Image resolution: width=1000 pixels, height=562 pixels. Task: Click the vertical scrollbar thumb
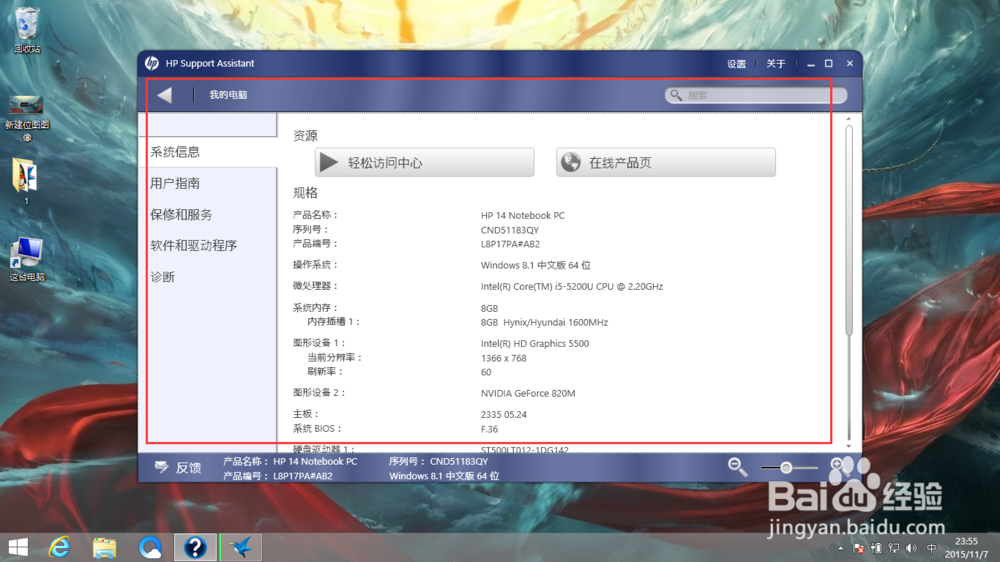[849, 230]
